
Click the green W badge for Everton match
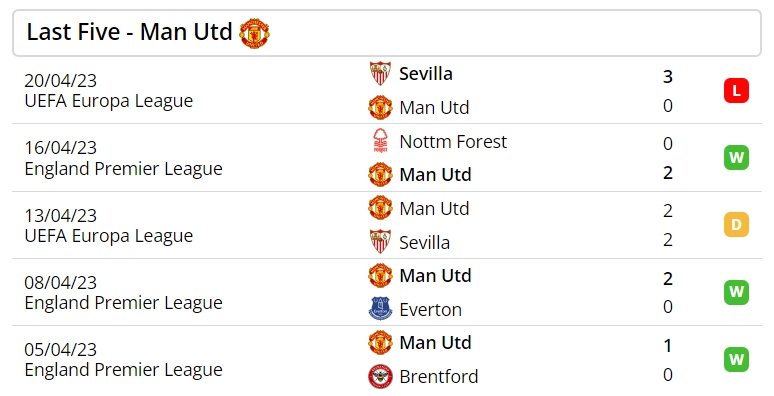[736, 292]
